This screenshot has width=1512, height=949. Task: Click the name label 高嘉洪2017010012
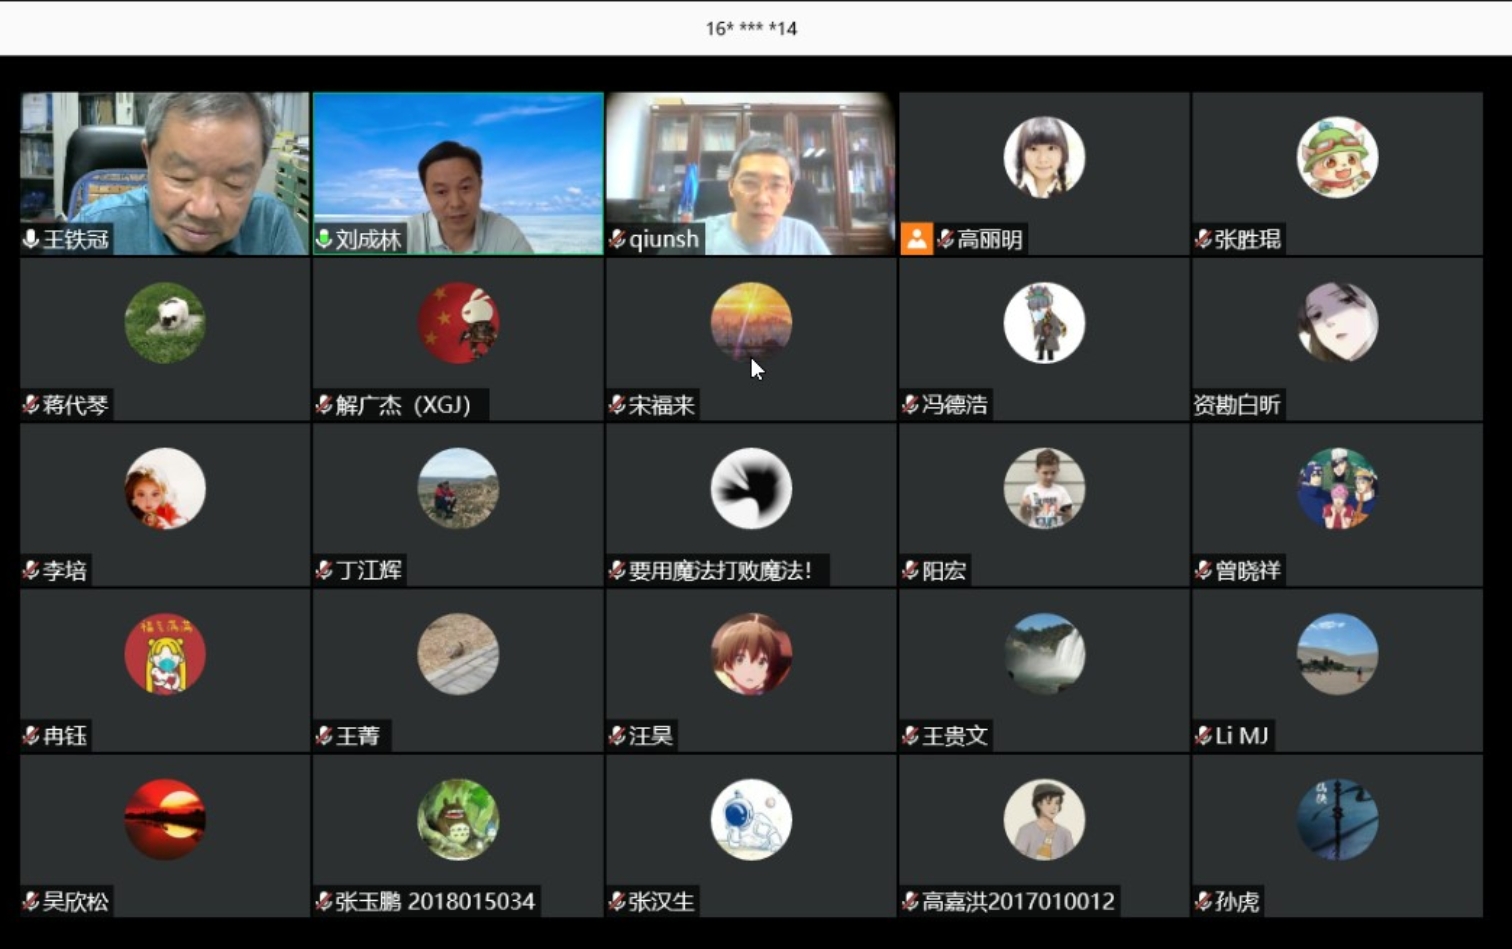tap(1018, 902)
